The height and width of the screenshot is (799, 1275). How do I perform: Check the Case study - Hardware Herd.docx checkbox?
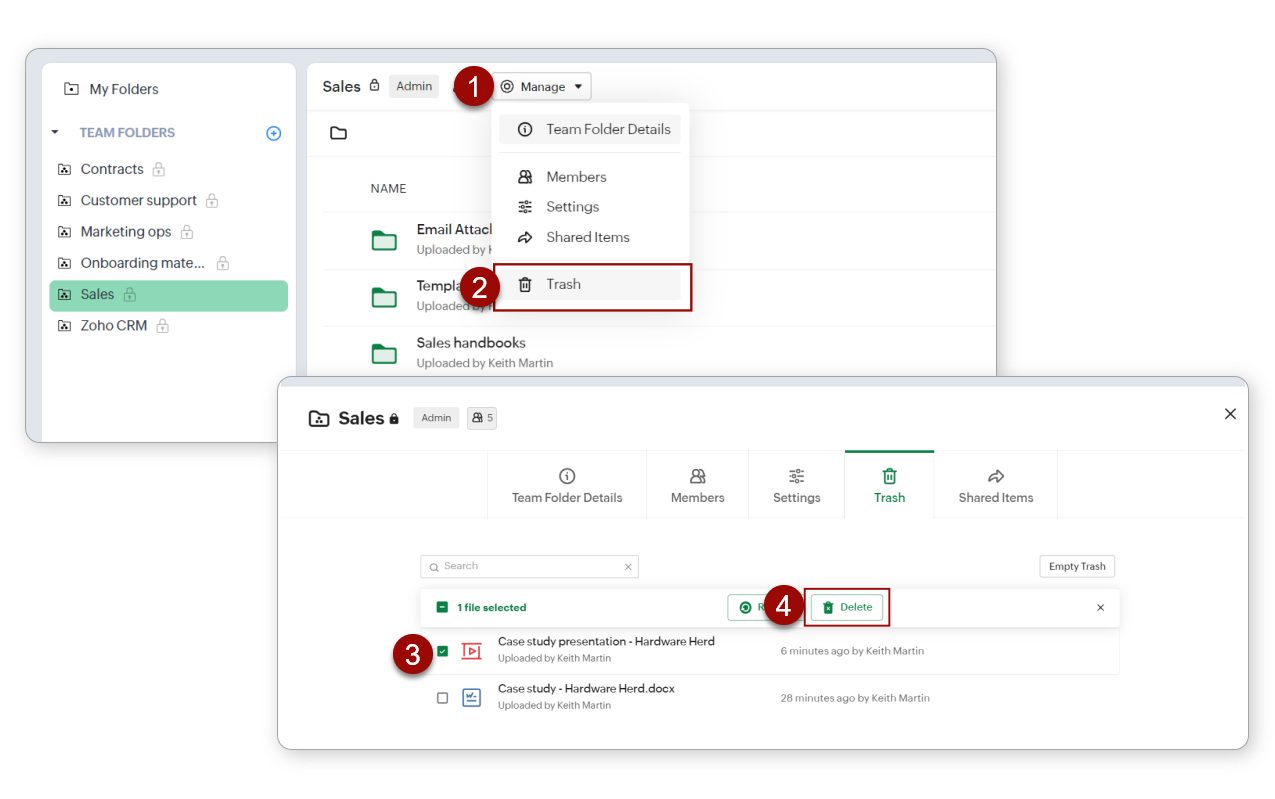(442, 698)
